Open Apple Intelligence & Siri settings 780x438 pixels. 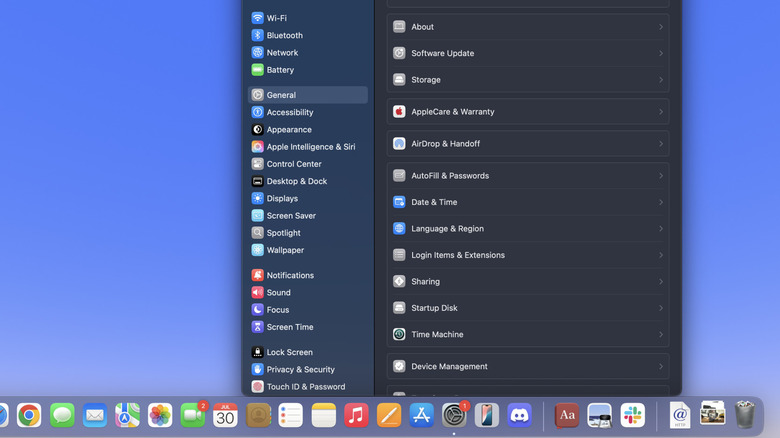[307, 147]
